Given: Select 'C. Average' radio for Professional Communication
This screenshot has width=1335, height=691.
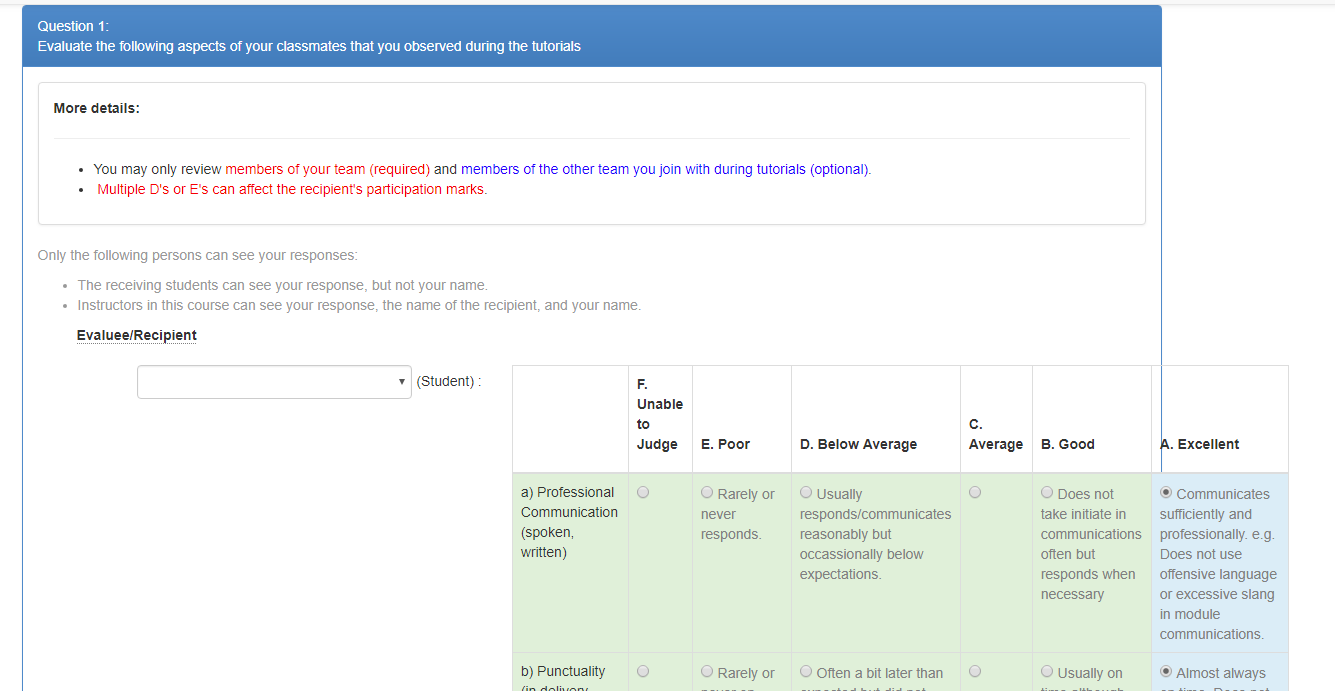Looking at the screenshot, I should [x=975, y=492].
